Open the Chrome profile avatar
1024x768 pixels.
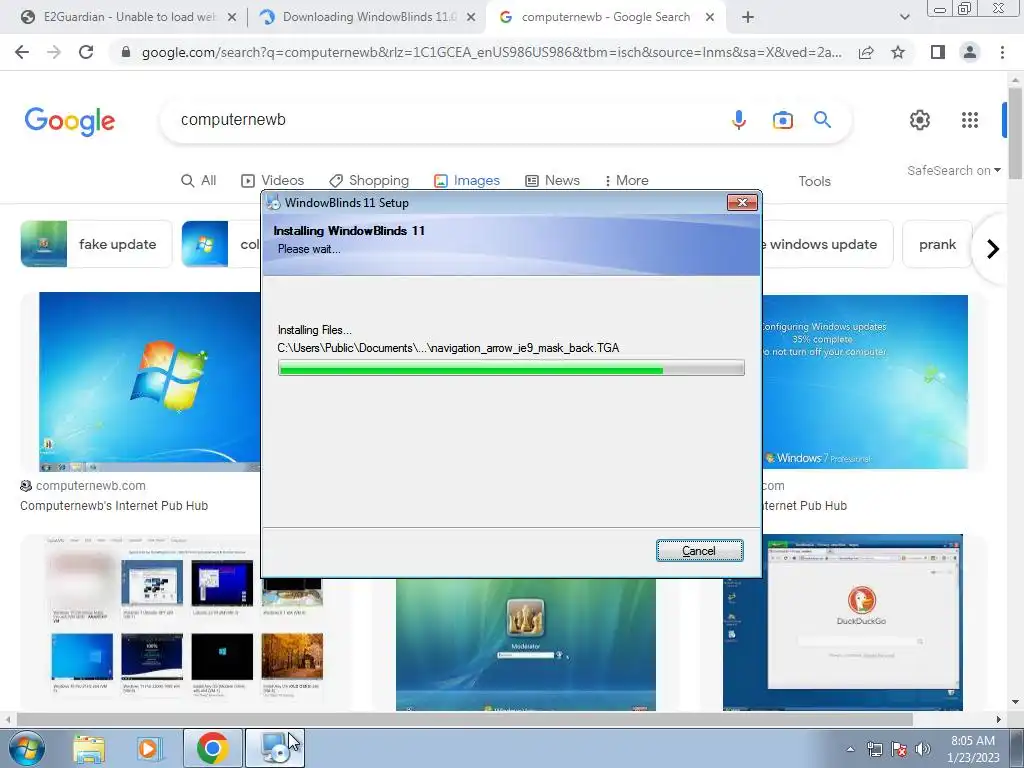(x=970, y=52)
